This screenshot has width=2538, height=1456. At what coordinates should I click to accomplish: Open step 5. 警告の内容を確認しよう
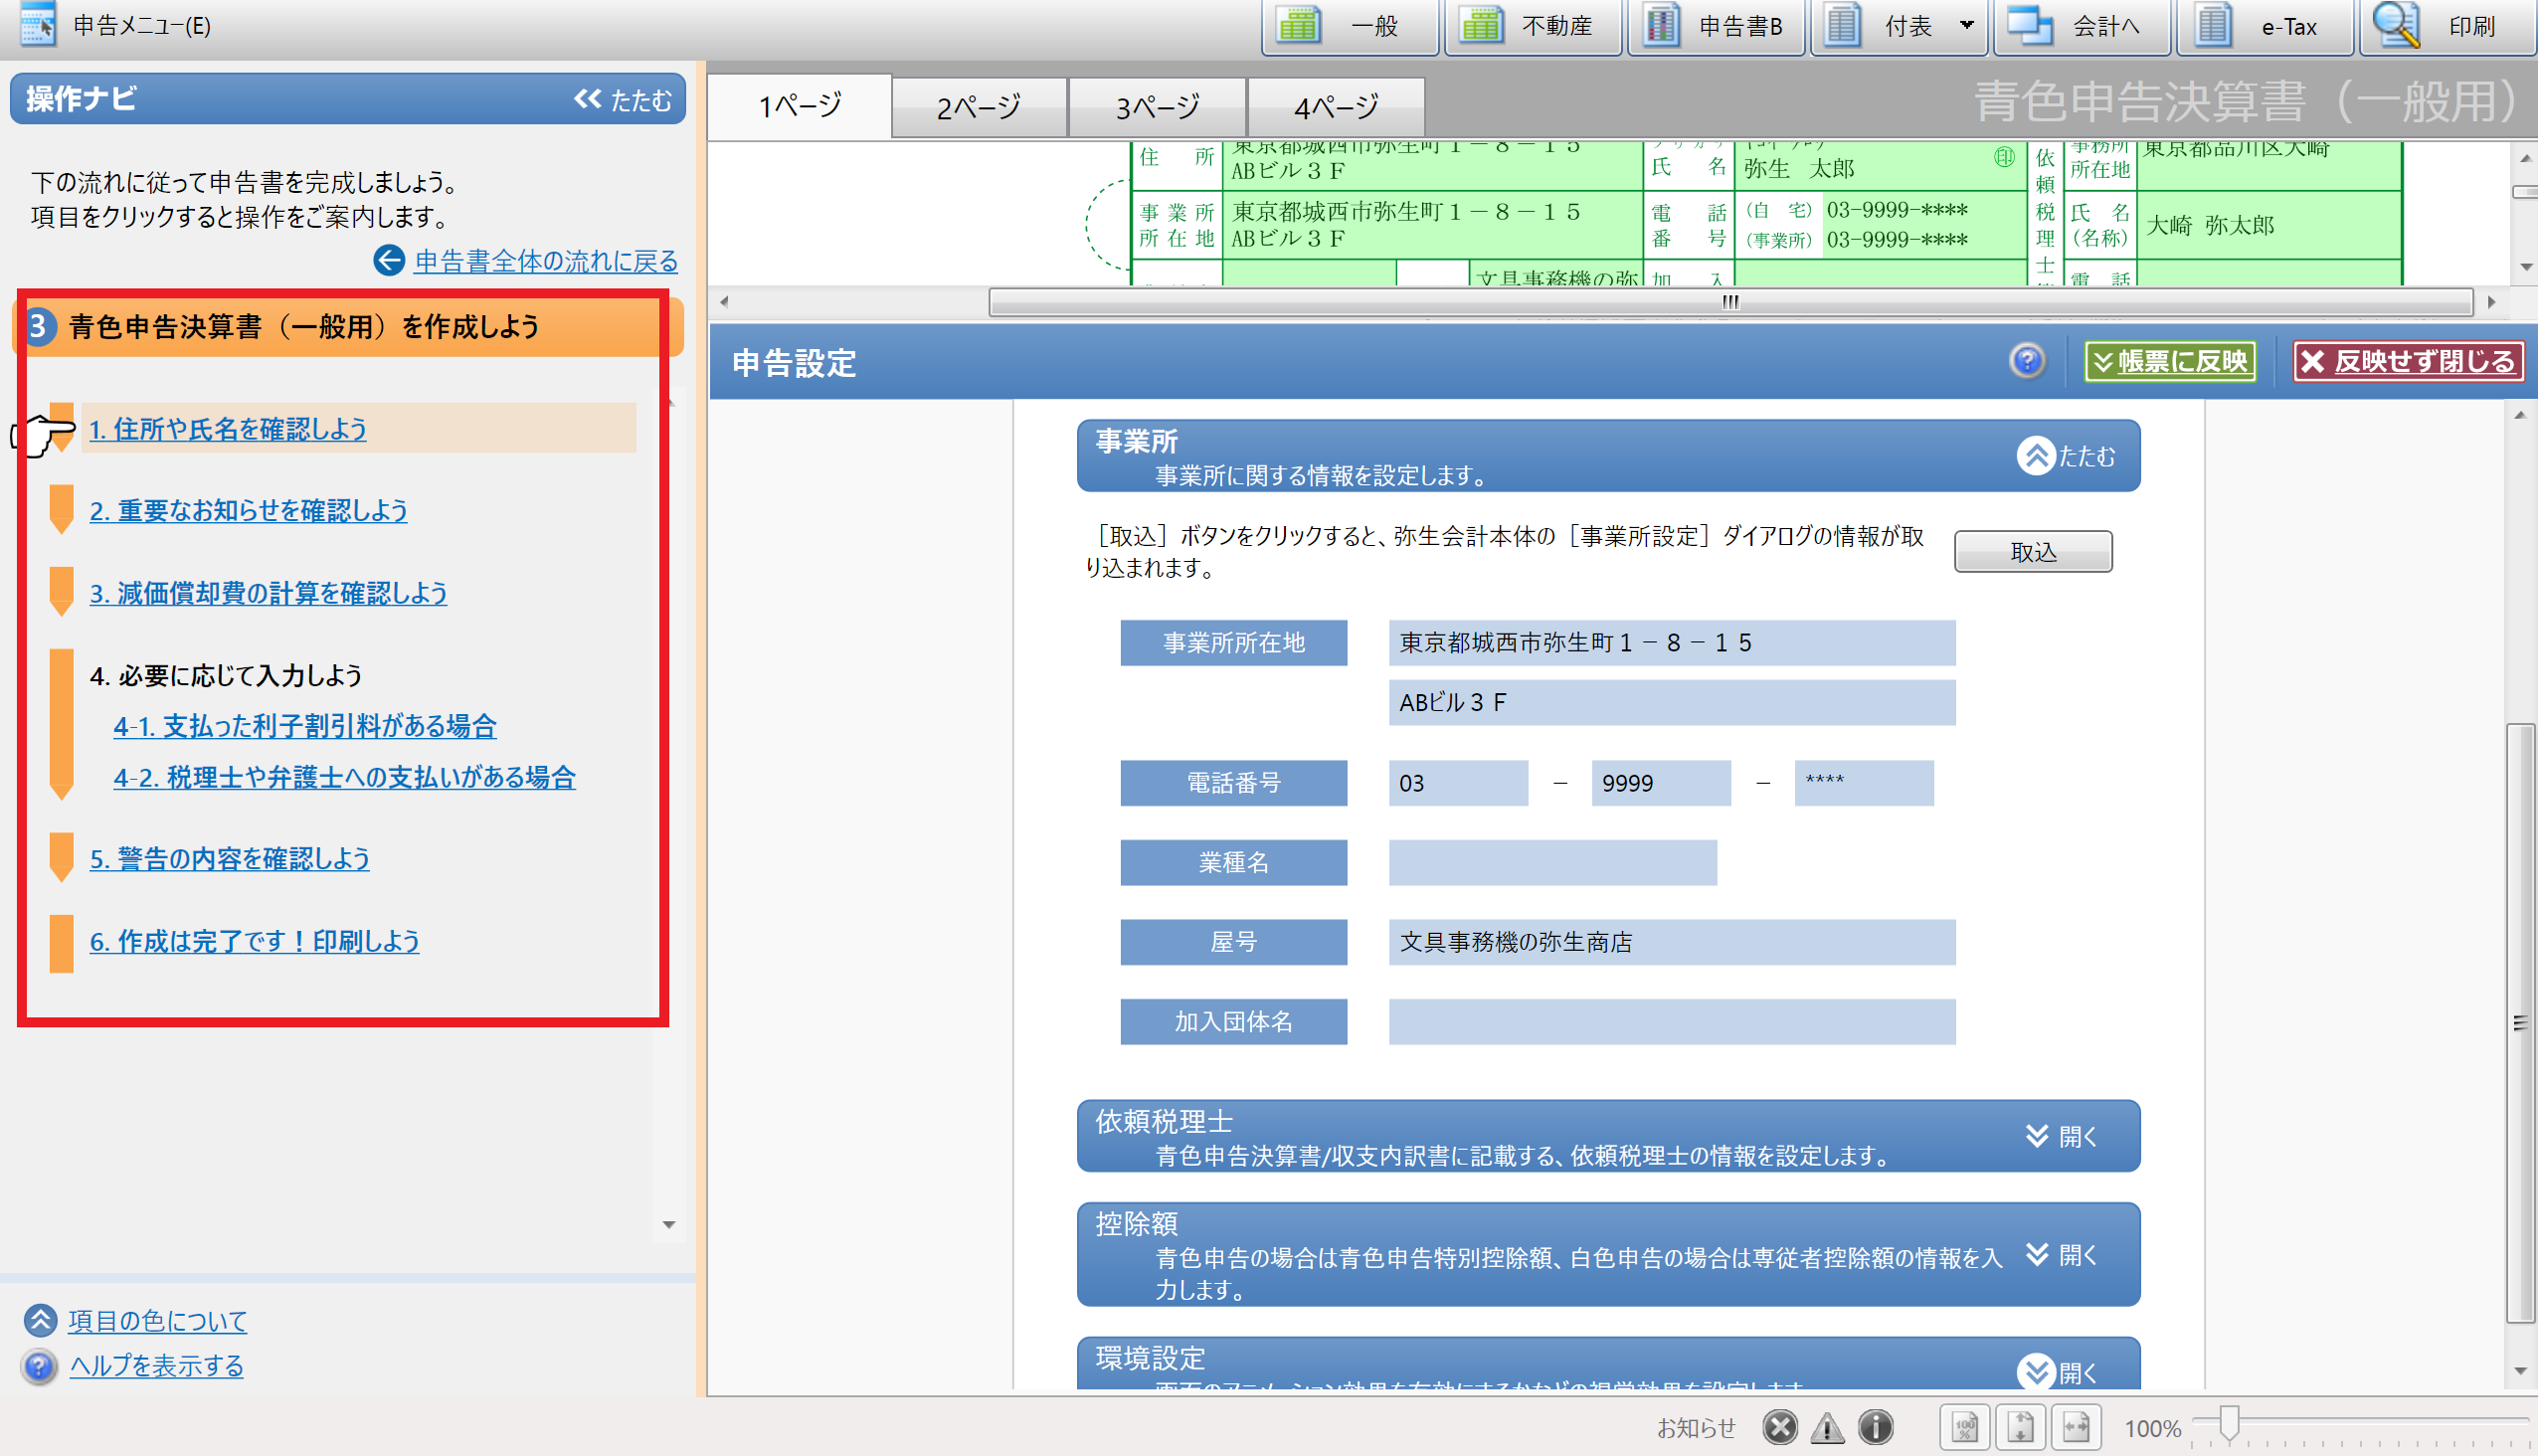point(230,859)
